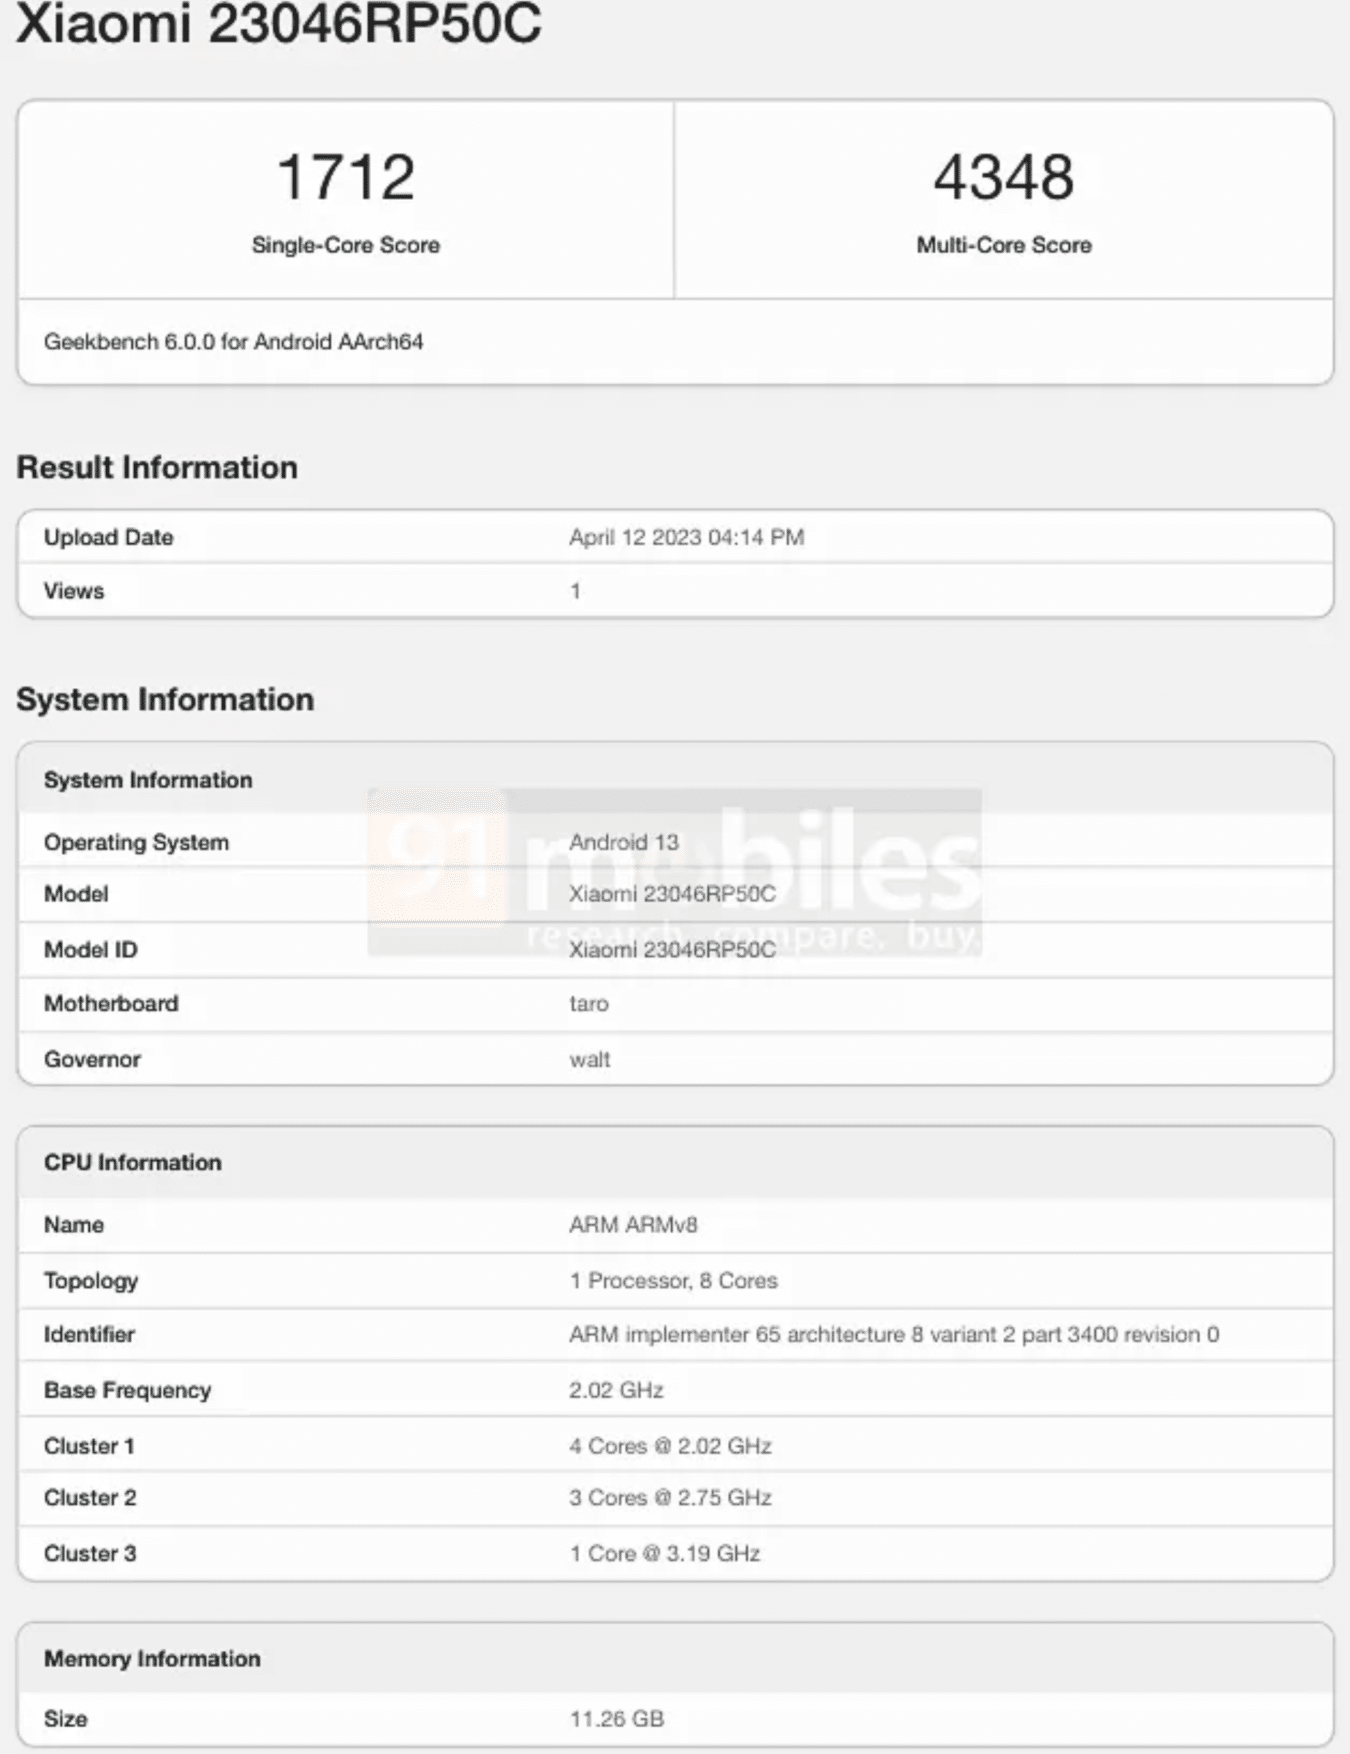
Task: Select the 'walt' governor value
Action: 589,1059
